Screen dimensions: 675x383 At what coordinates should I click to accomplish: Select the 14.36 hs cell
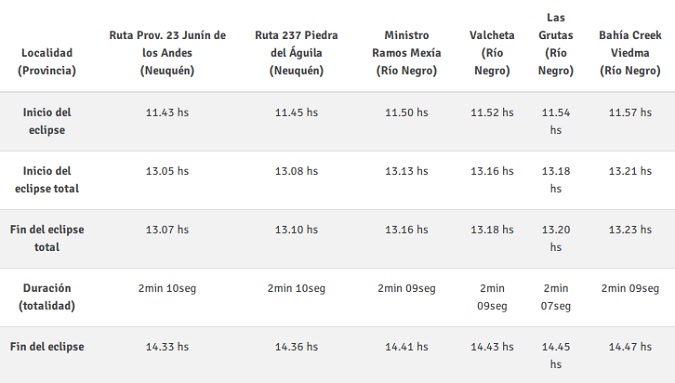297,346
